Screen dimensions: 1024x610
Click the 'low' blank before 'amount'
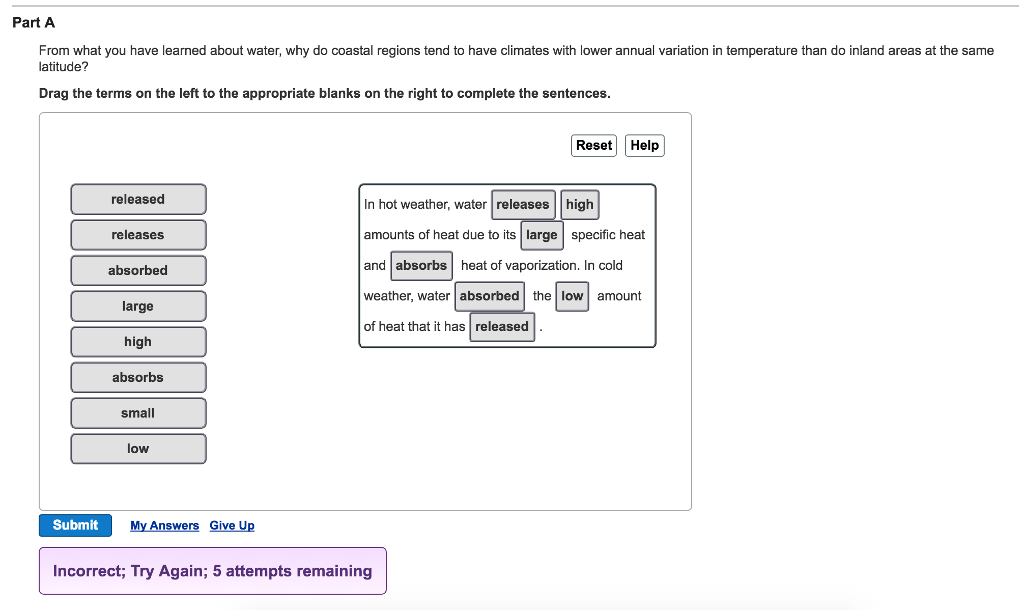(x=572, y=296)
